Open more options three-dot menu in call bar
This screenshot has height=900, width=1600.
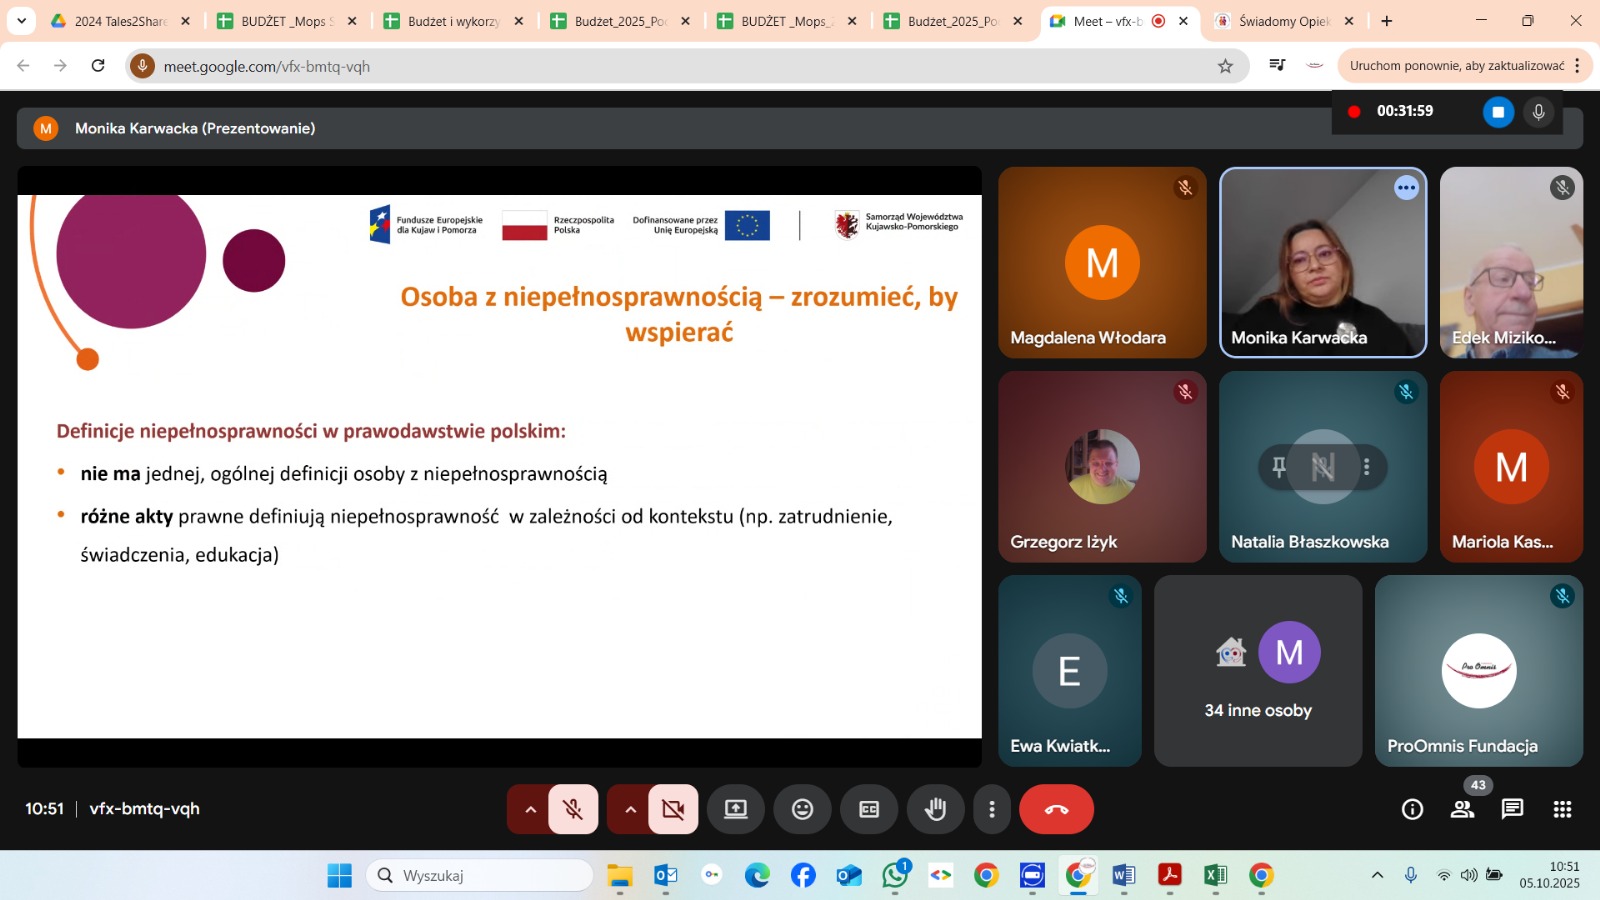pyautogui.click(x=992, y=809)
